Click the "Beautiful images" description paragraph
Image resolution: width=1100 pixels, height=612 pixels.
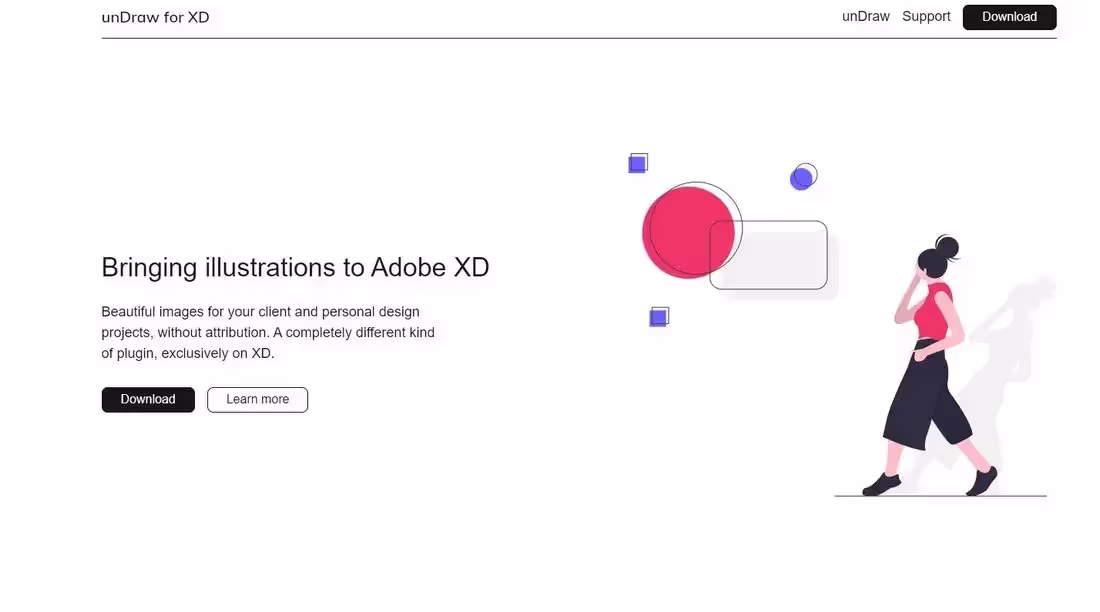point(268,332)
